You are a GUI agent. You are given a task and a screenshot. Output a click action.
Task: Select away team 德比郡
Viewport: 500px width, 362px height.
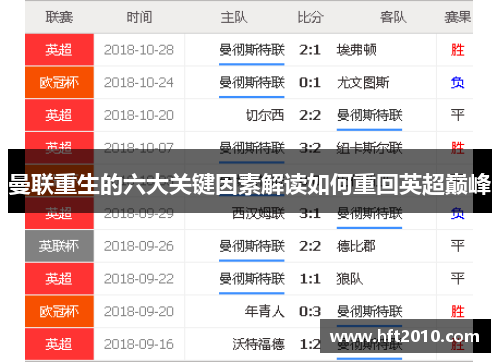pyautogui.click(x=356, y=246)
